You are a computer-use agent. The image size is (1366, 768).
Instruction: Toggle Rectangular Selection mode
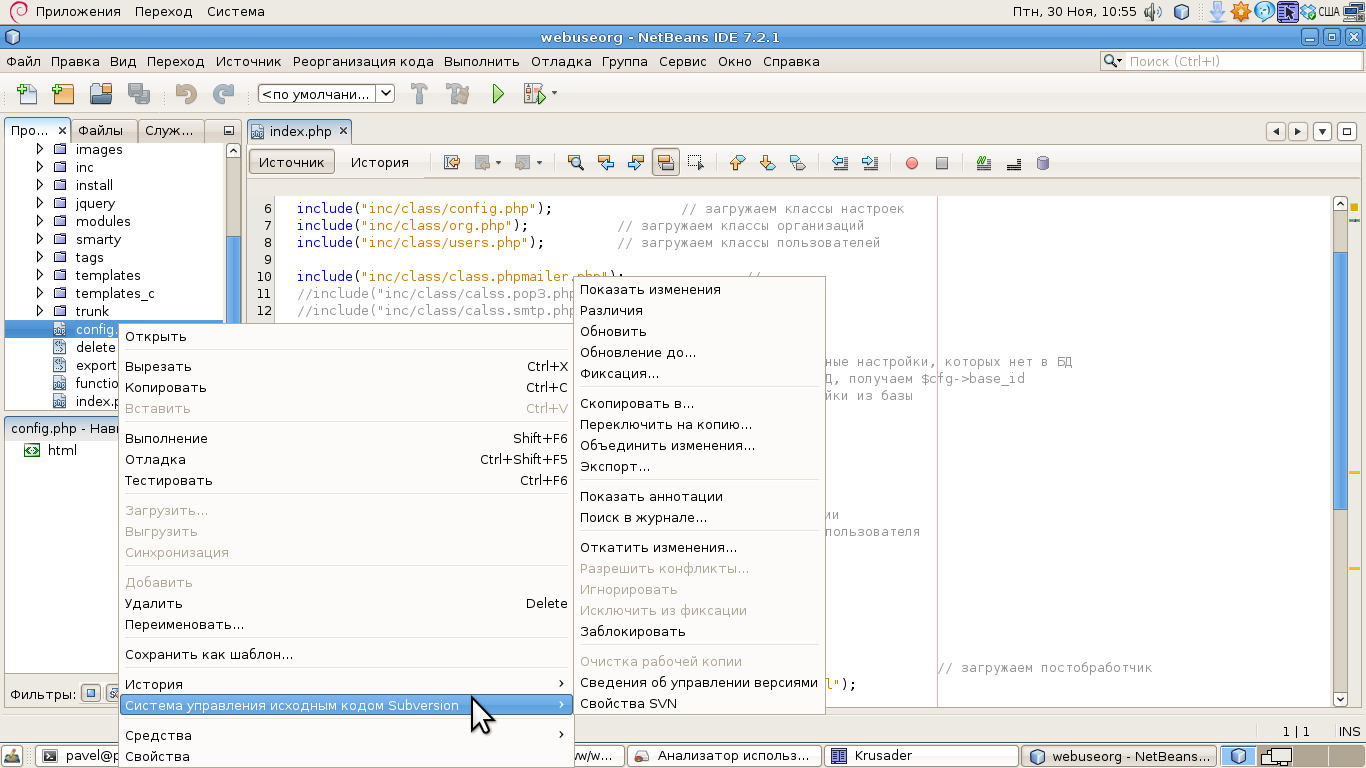pyautogui.click(x=696, y=163)
